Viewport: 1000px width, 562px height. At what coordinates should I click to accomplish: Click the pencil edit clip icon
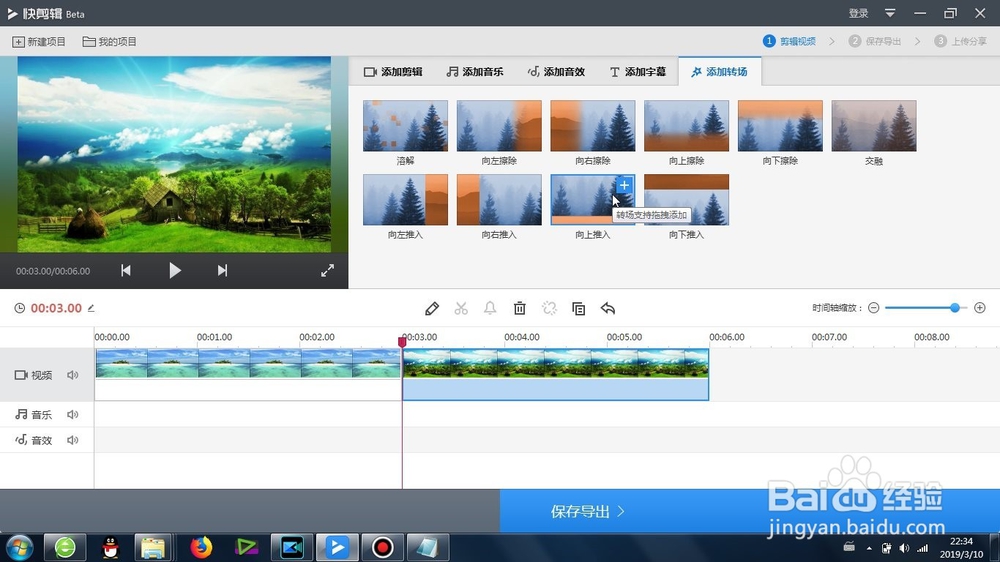pyautogui.click(x=432, y=309)
